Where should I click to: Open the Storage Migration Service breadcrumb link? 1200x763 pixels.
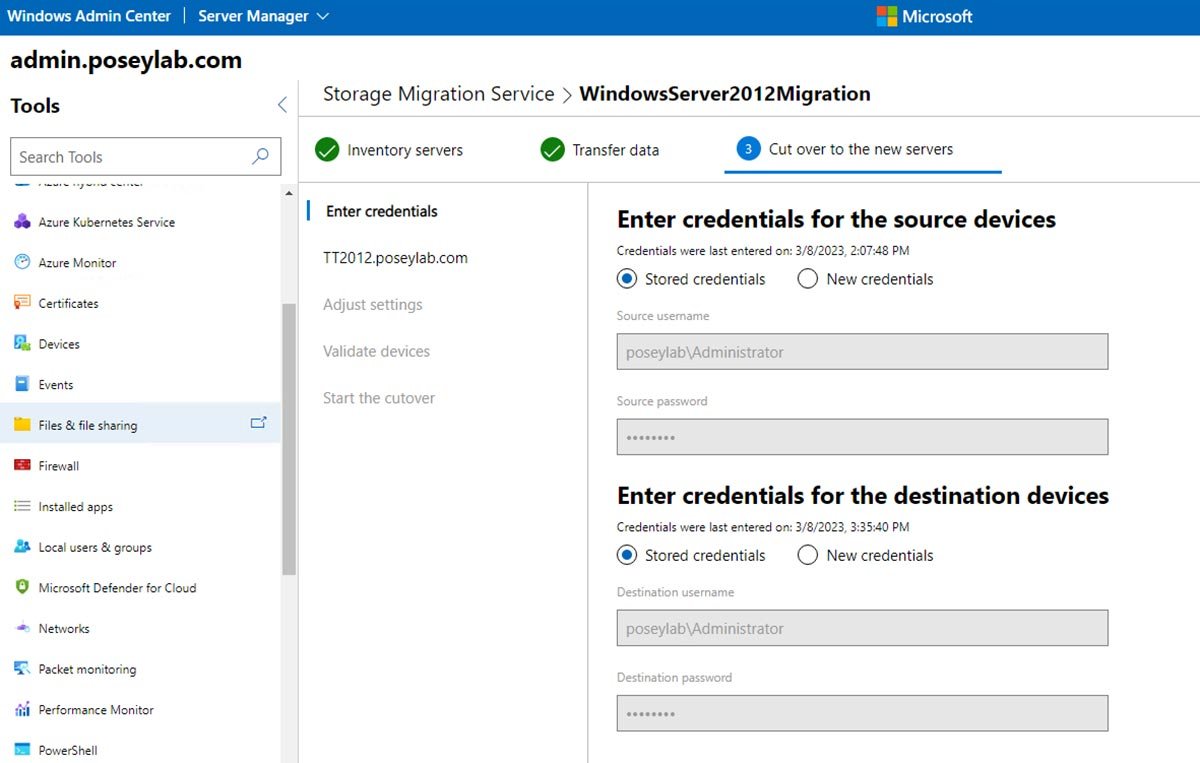click(x=438, y=94)
